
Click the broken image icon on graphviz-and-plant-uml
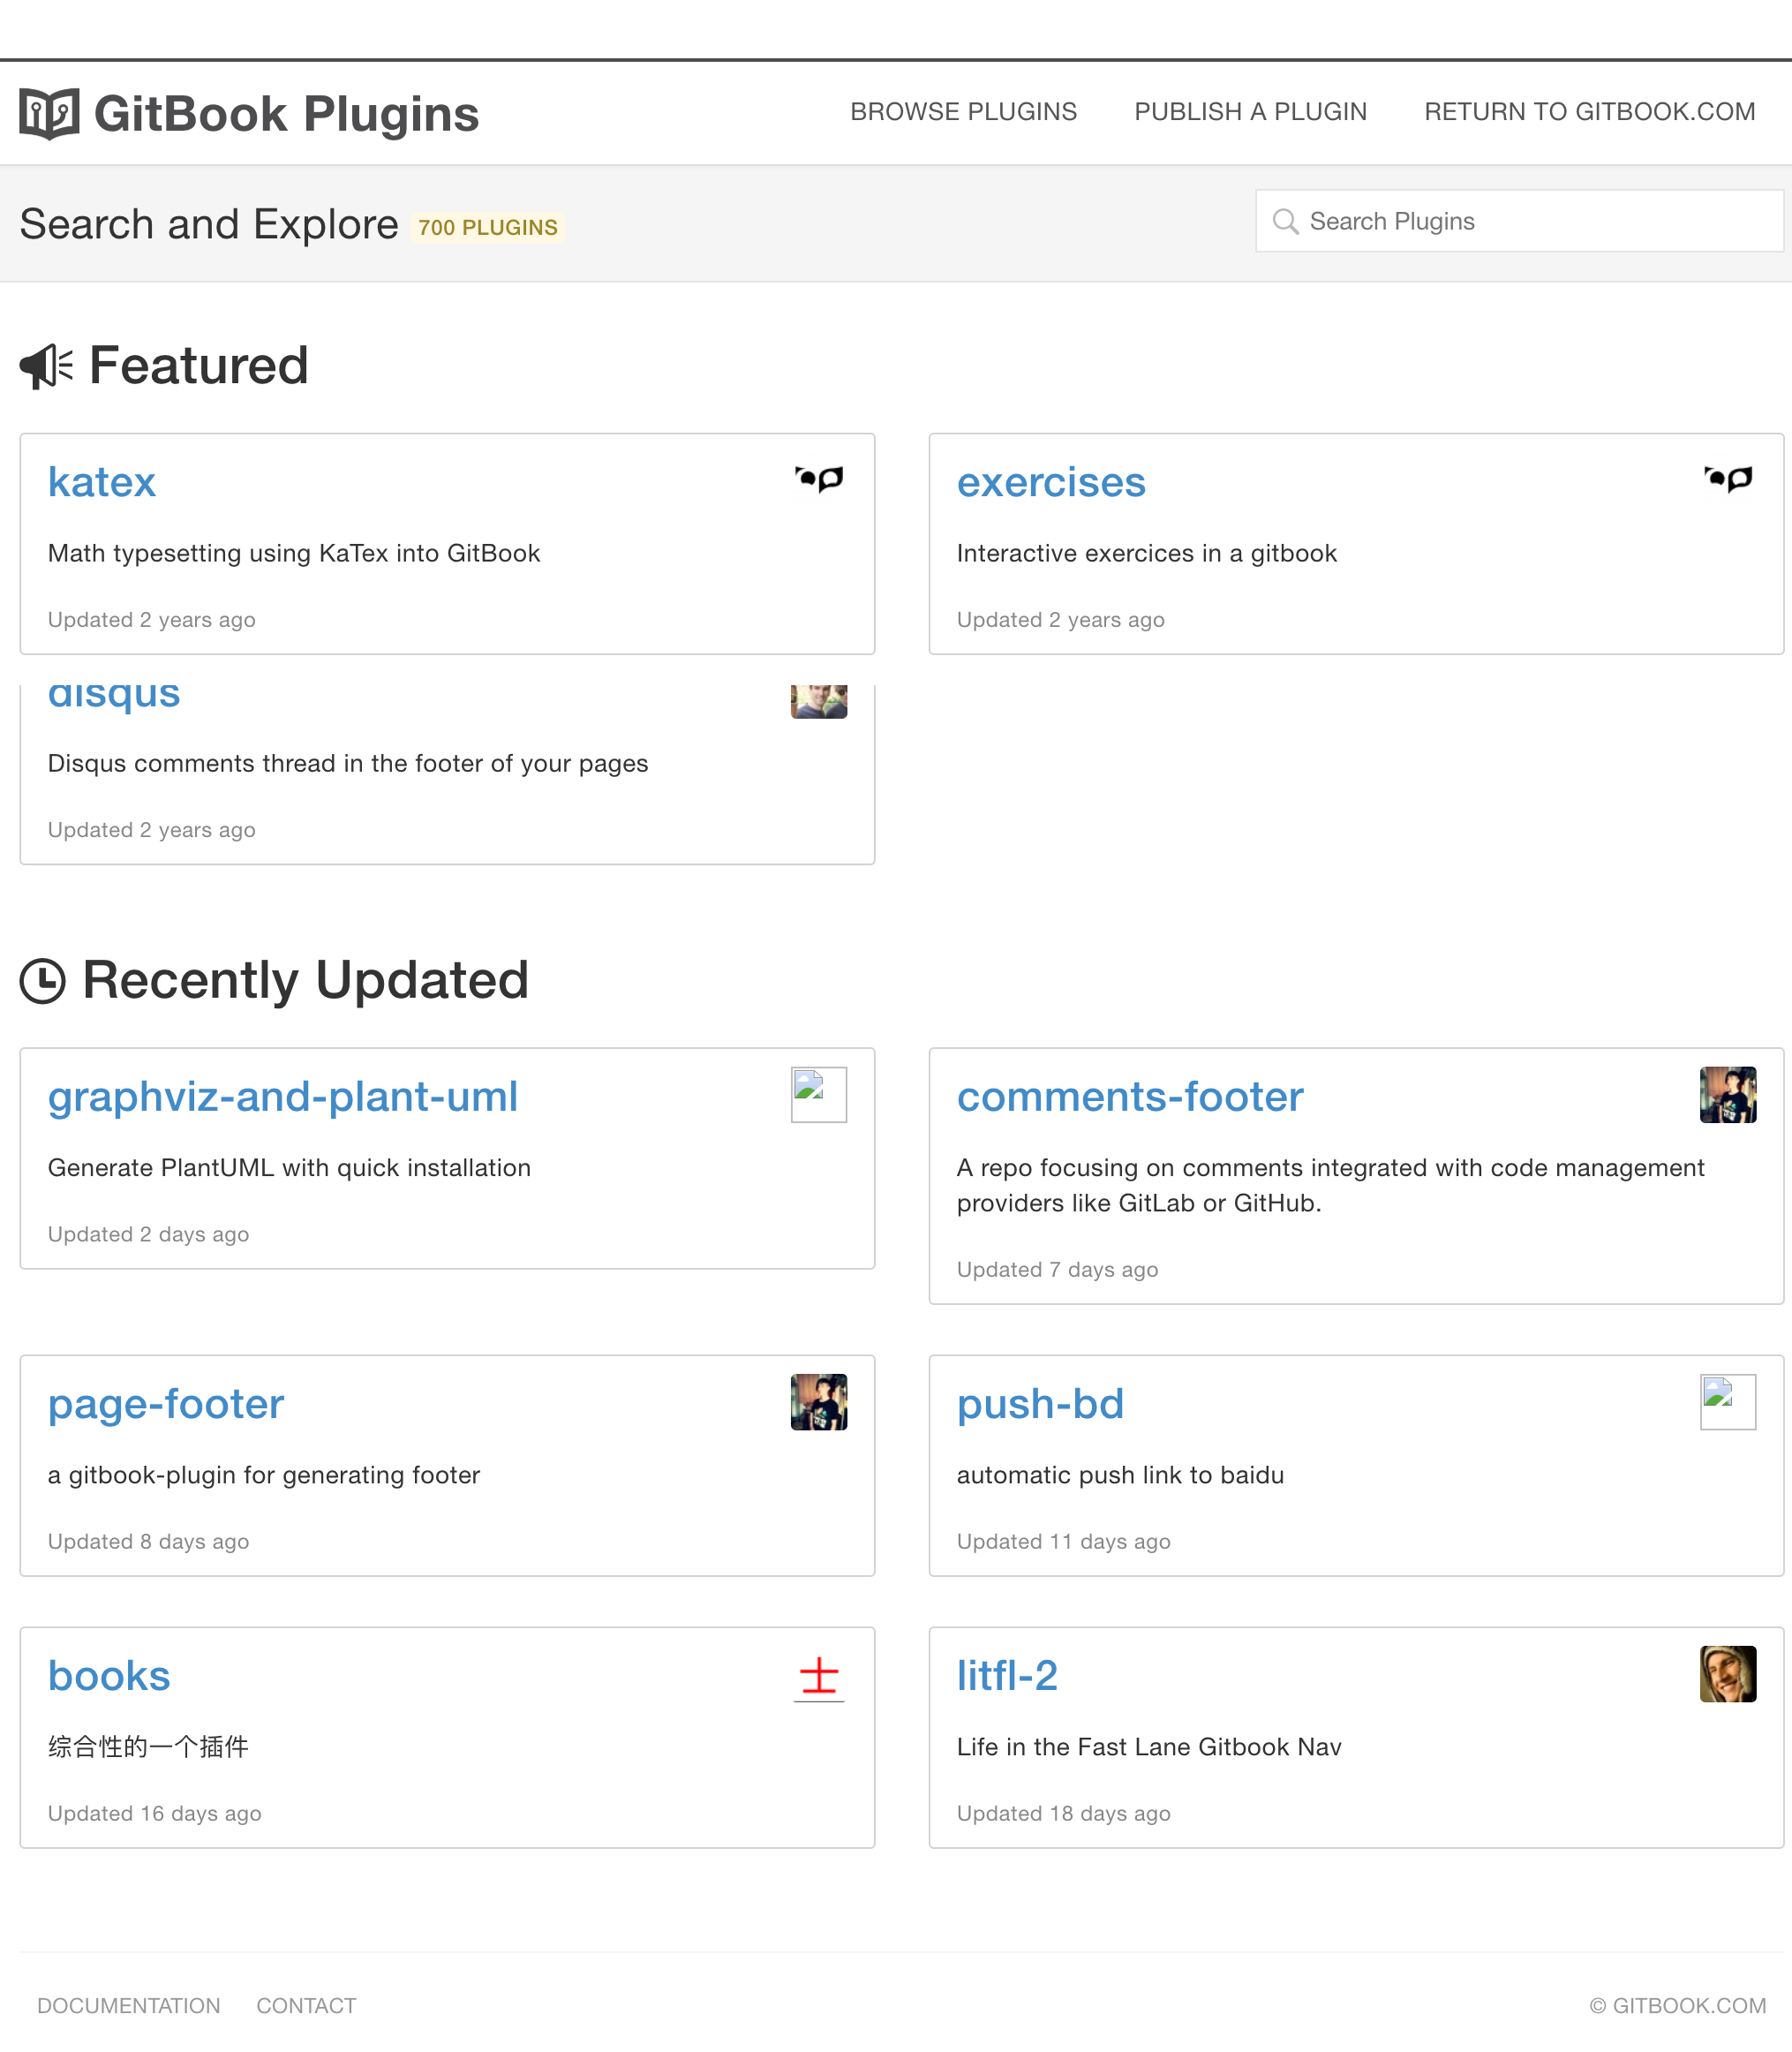pyautogui.click(x=818, y=1094)
